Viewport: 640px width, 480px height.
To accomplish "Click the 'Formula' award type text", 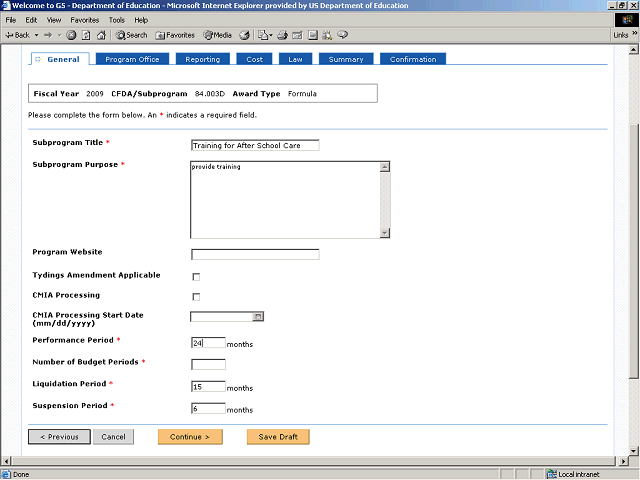I will coord(302,93).
